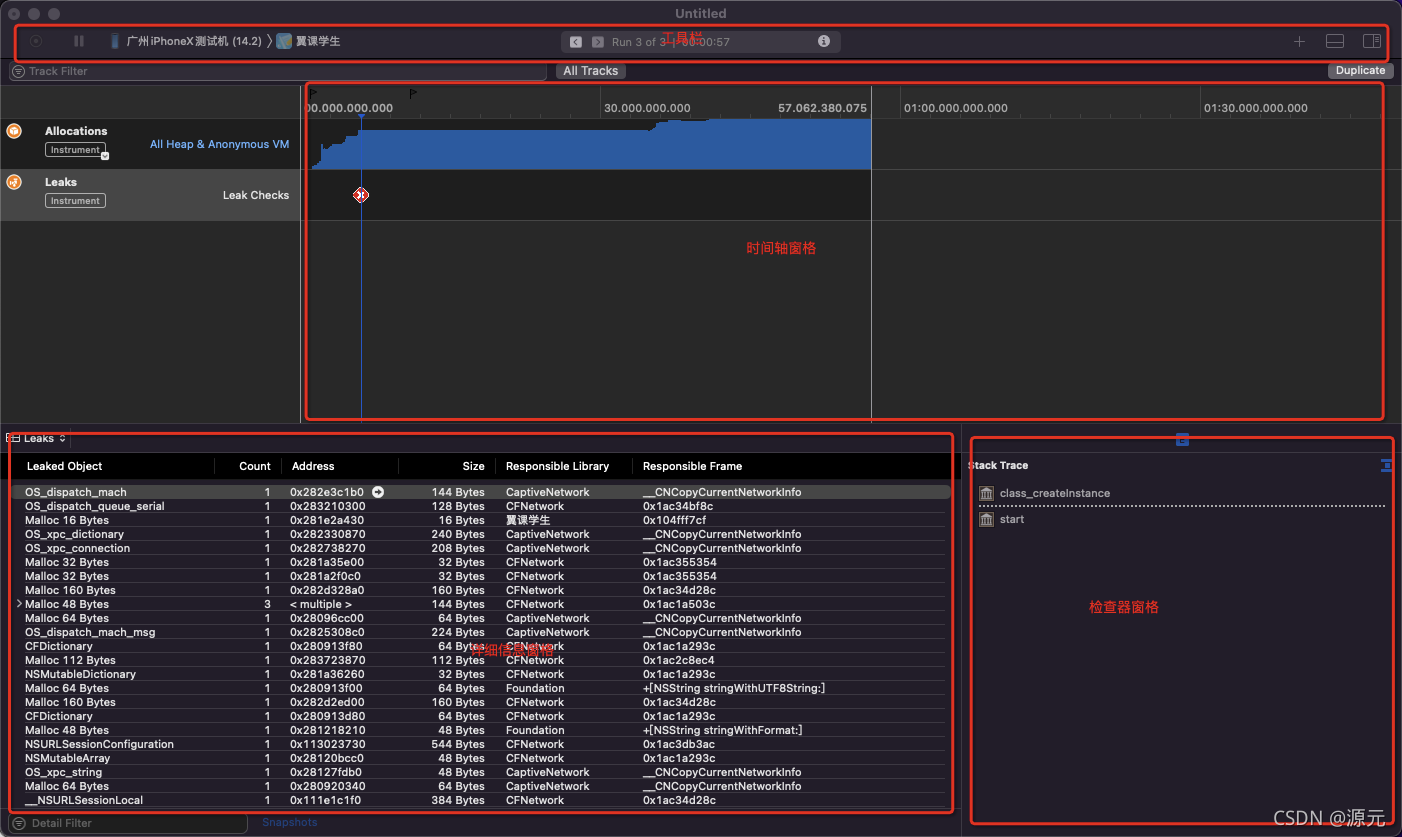The height and width of the screenshot is (837, 1402).
Task: Select the 翼课学生 target app
Action: click(309, 41)
